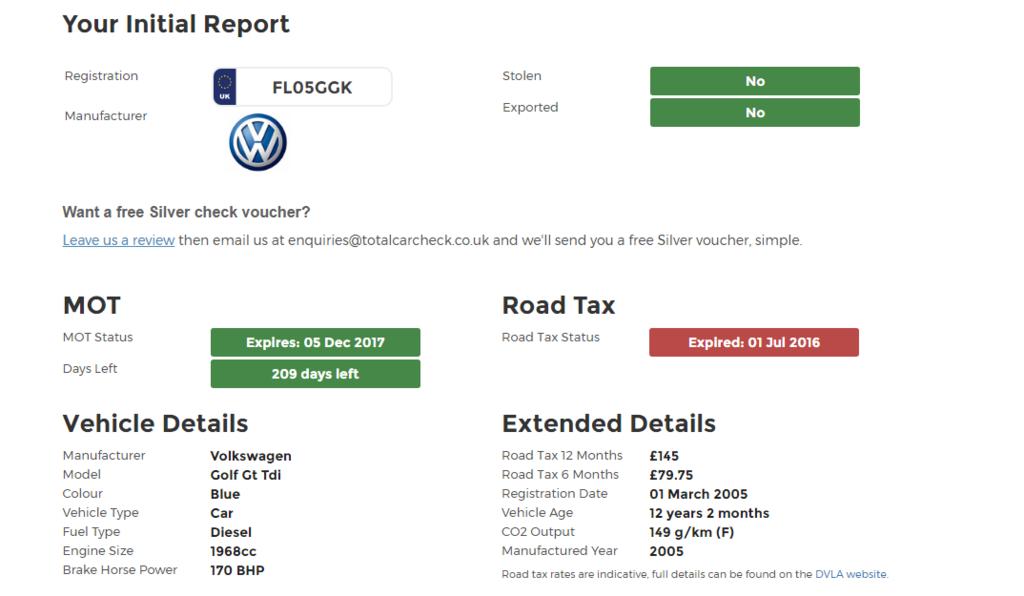Viewport: 1024px width, 596px height.
Task: Select the '01 March 2005' registration date
Action: (x=698, y=494)
